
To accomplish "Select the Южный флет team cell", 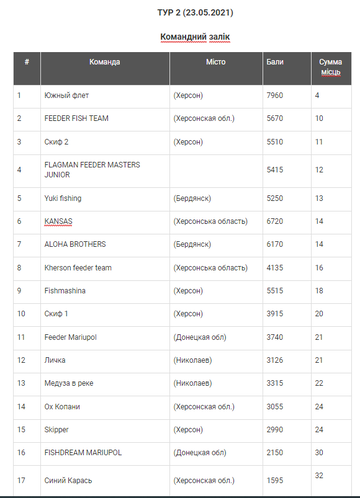I will point(105,96).
